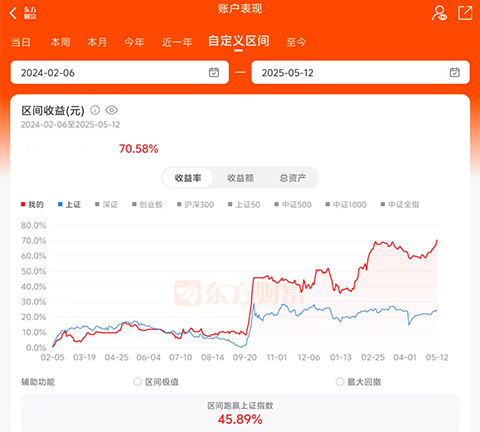Viewport: 480px width, 432px height.
Task: Toggle the red 我的 legend swatch
Action: coord(23,204)
